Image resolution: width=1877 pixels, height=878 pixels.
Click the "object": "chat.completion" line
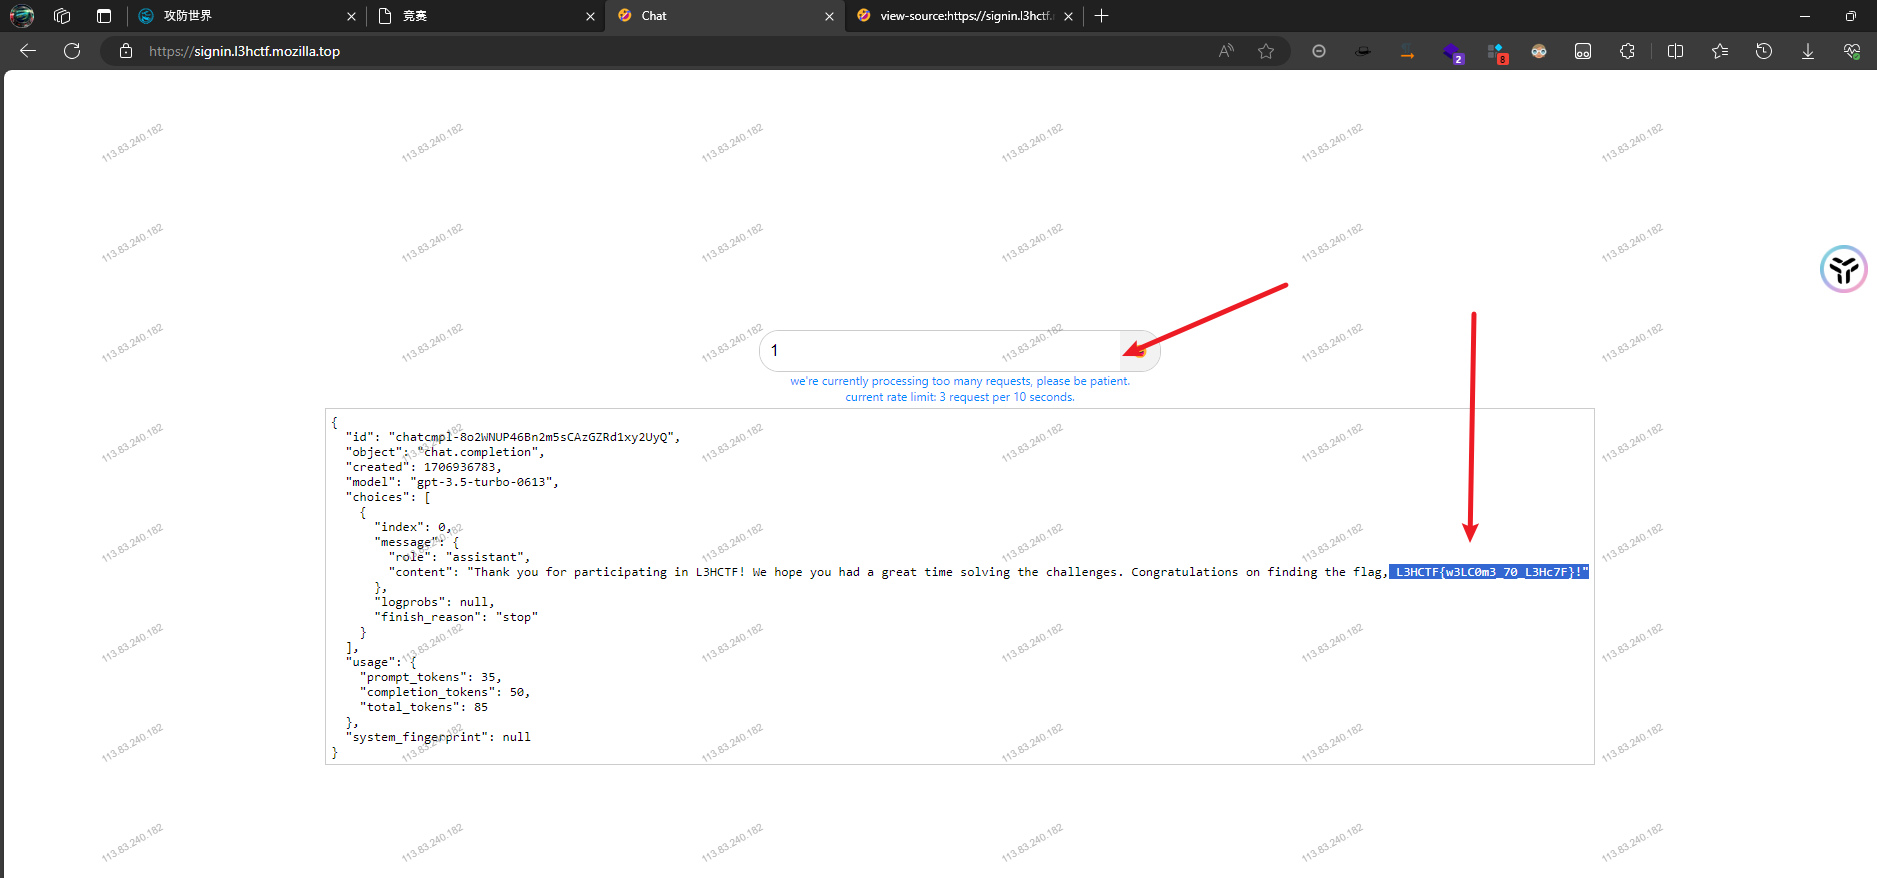445,452
